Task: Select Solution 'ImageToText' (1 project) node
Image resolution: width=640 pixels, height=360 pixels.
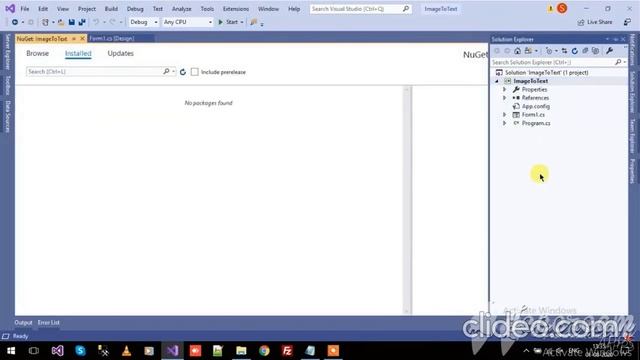Action: pos(542,73)
